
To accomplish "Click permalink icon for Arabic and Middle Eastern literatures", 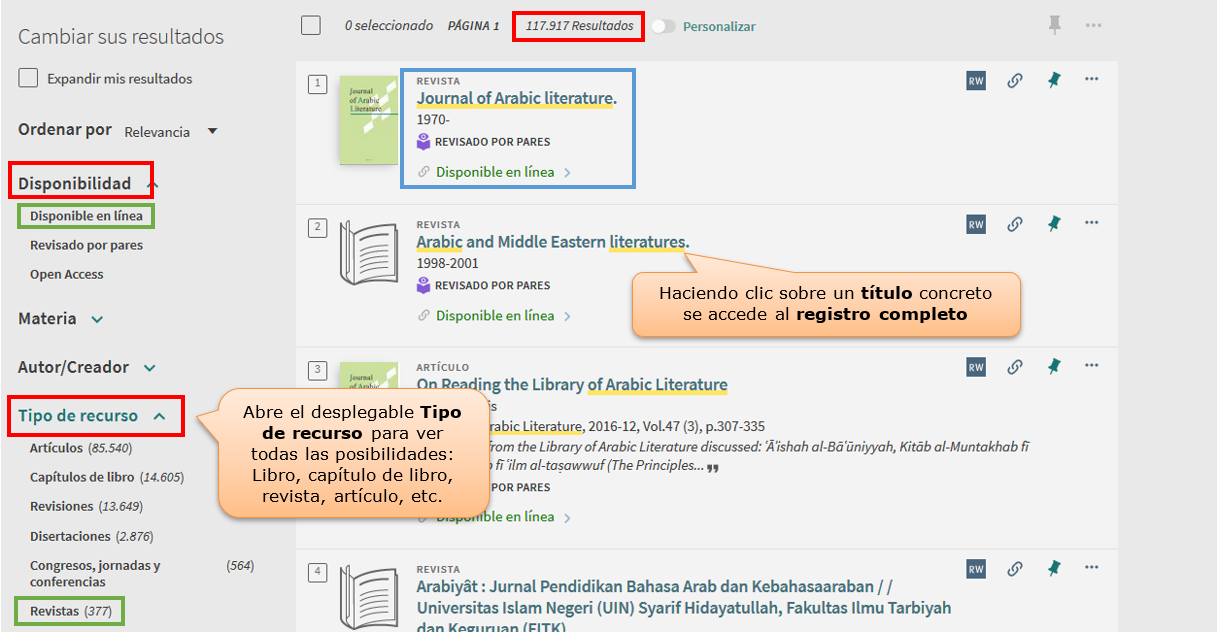I will coord(1014,225).
